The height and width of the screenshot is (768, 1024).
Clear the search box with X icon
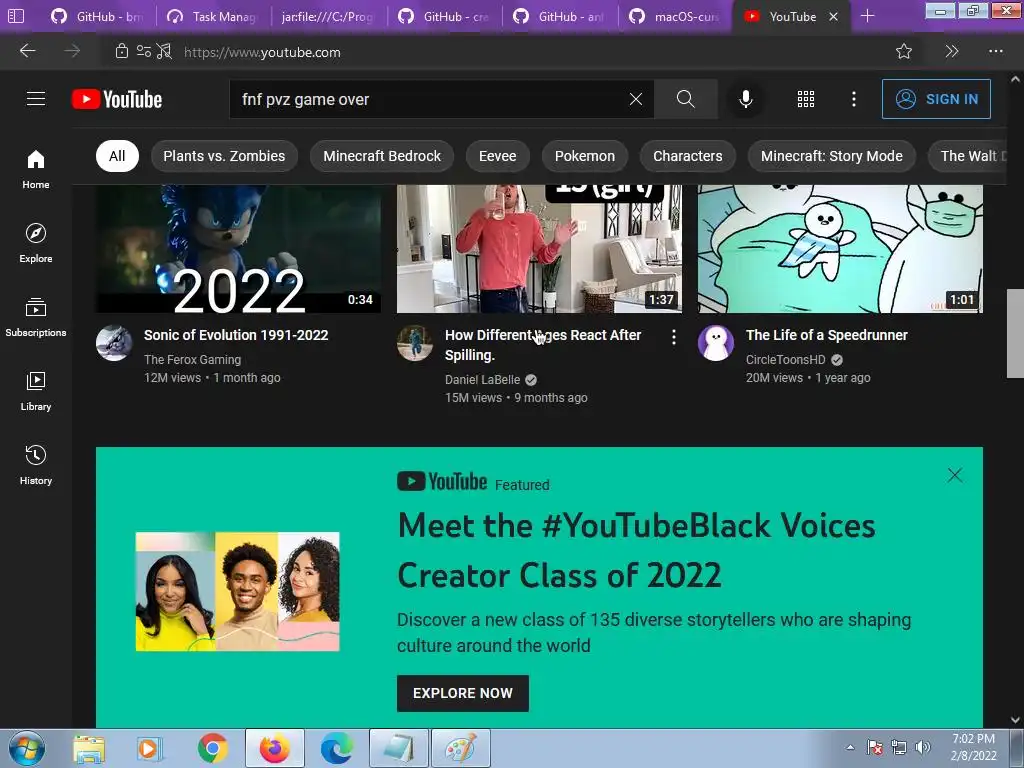(635, 99)
